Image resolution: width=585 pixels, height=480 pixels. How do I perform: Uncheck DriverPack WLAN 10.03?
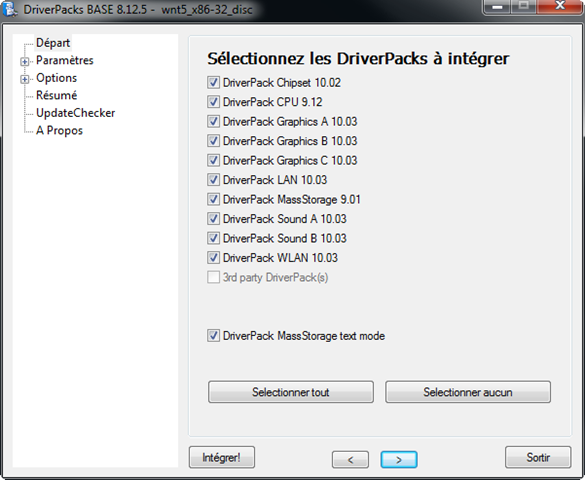(x=213, y=258)
